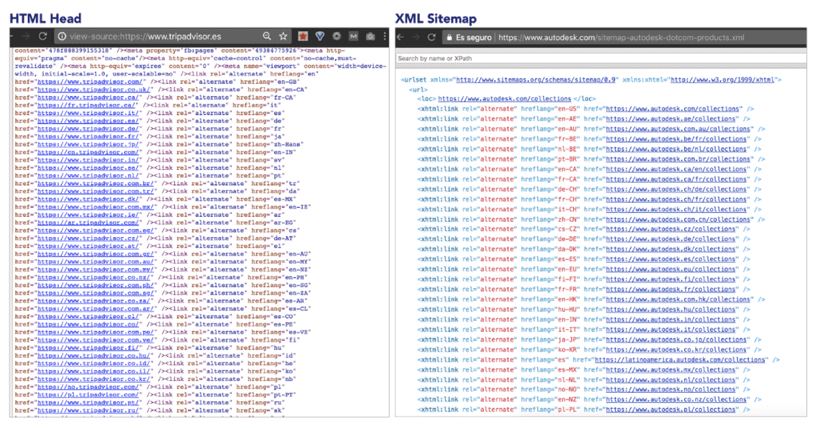This screenshot has width=819, height=428.
Task: Follow the https://www.tripadvisor.com.tr/ link
Action: click(96, 191)
